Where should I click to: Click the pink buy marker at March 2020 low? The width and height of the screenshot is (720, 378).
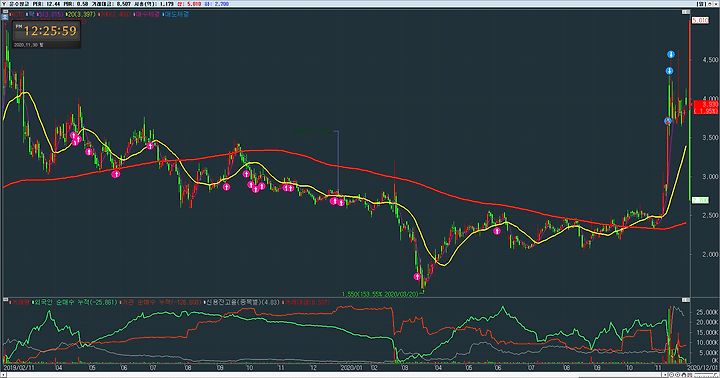(x=417, y=276)
